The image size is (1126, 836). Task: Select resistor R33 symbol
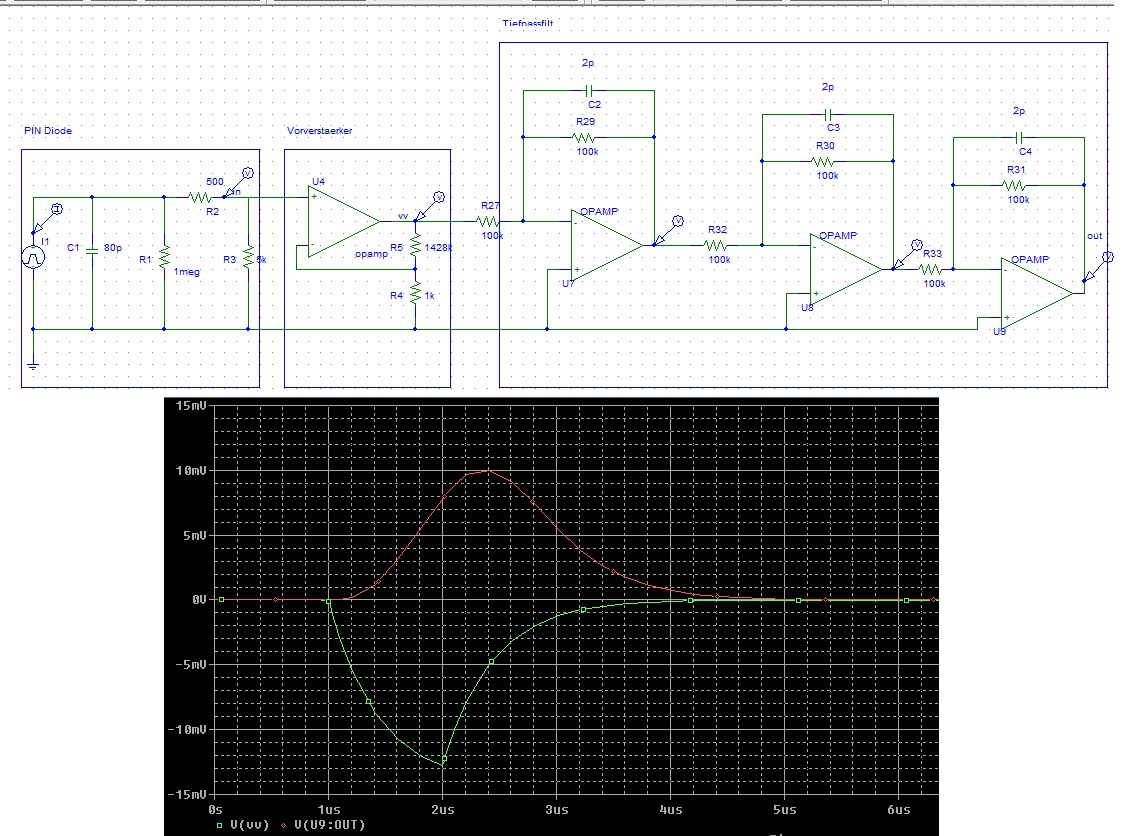point(930,269)
